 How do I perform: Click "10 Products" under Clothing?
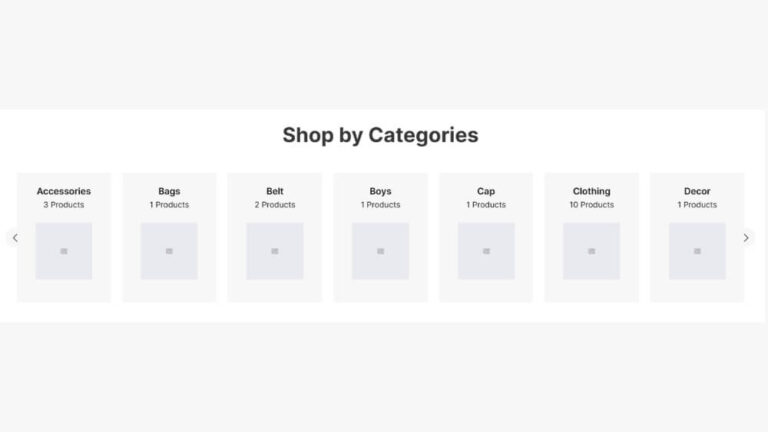(x=591, y=205)
